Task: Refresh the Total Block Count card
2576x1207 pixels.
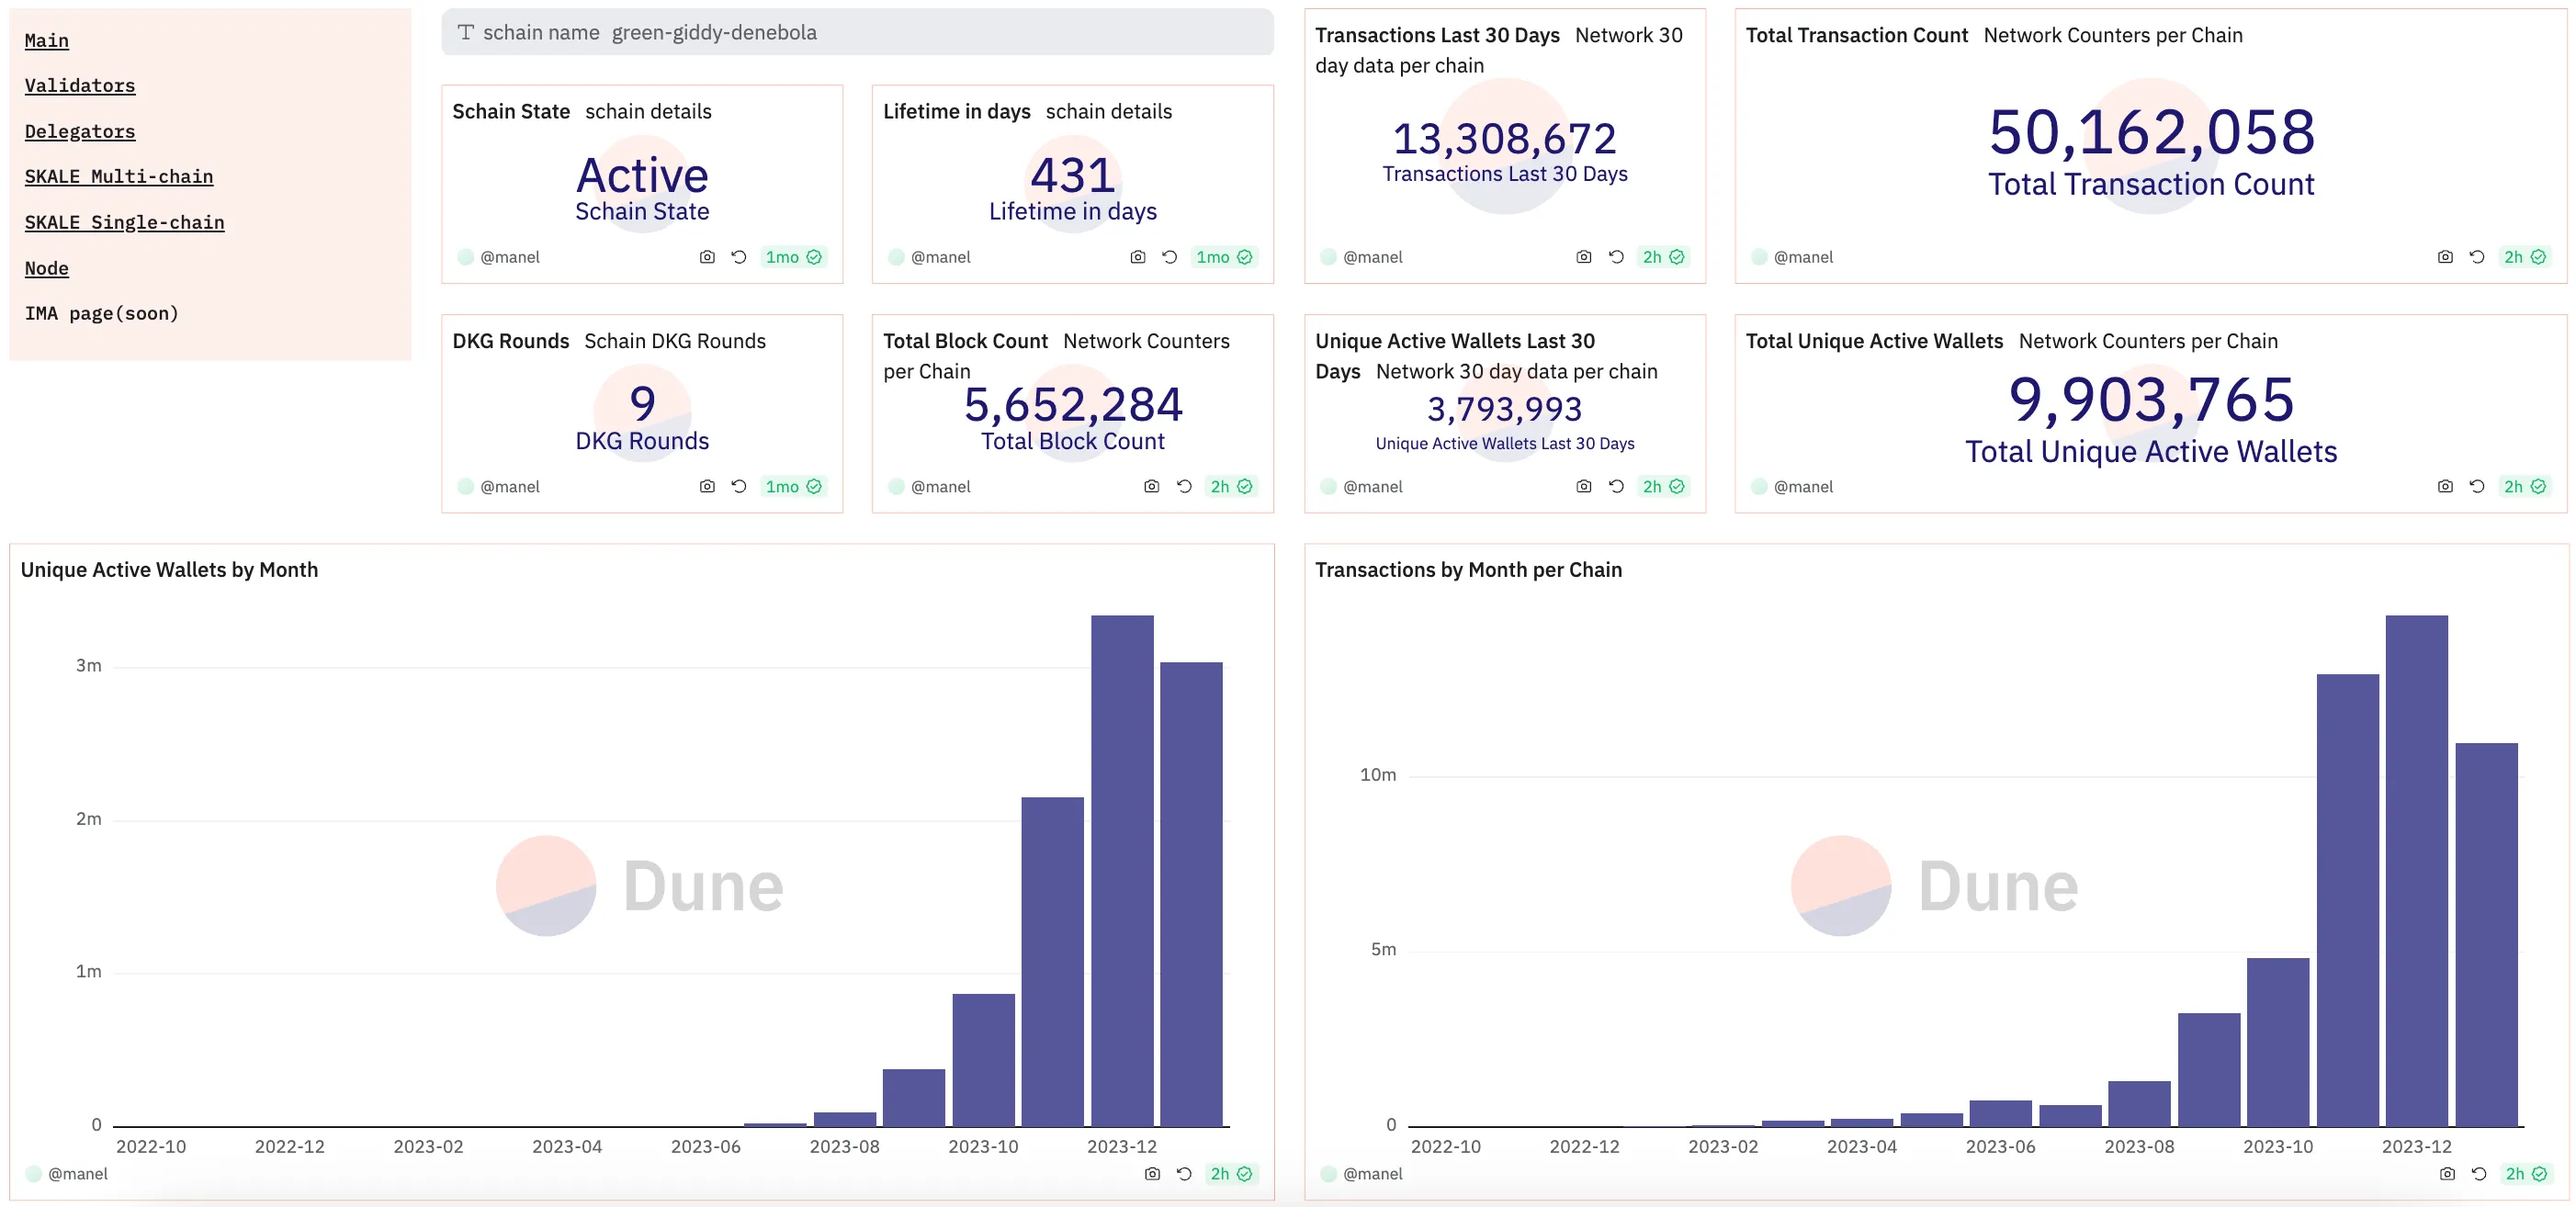Action: 1184,486
